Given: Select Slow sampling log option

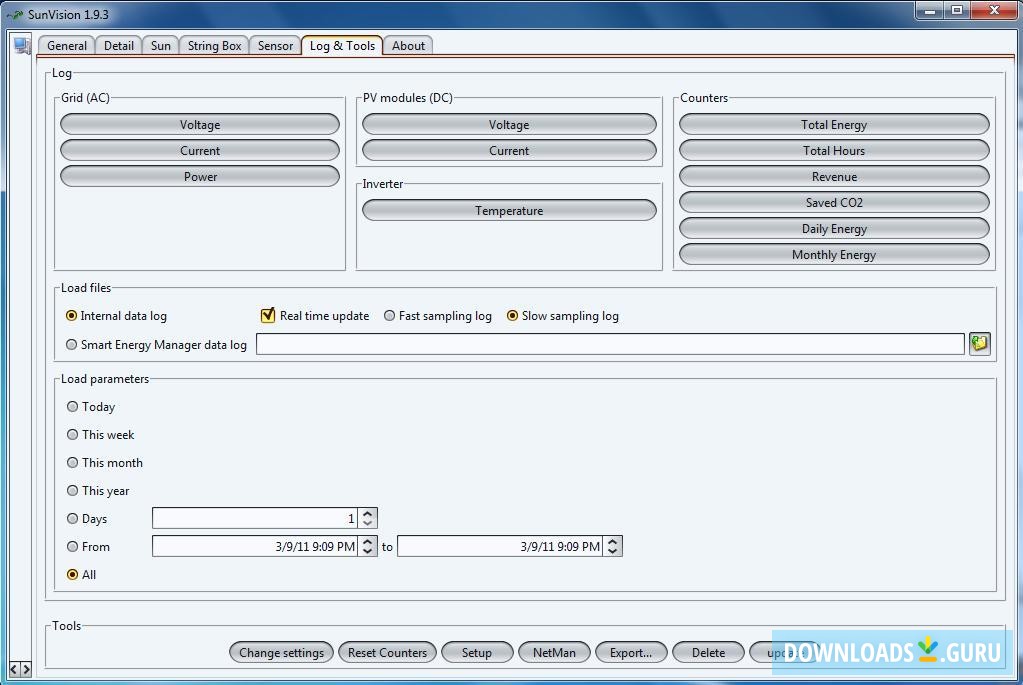Looking at the screenshot, I should coord(513,316).
